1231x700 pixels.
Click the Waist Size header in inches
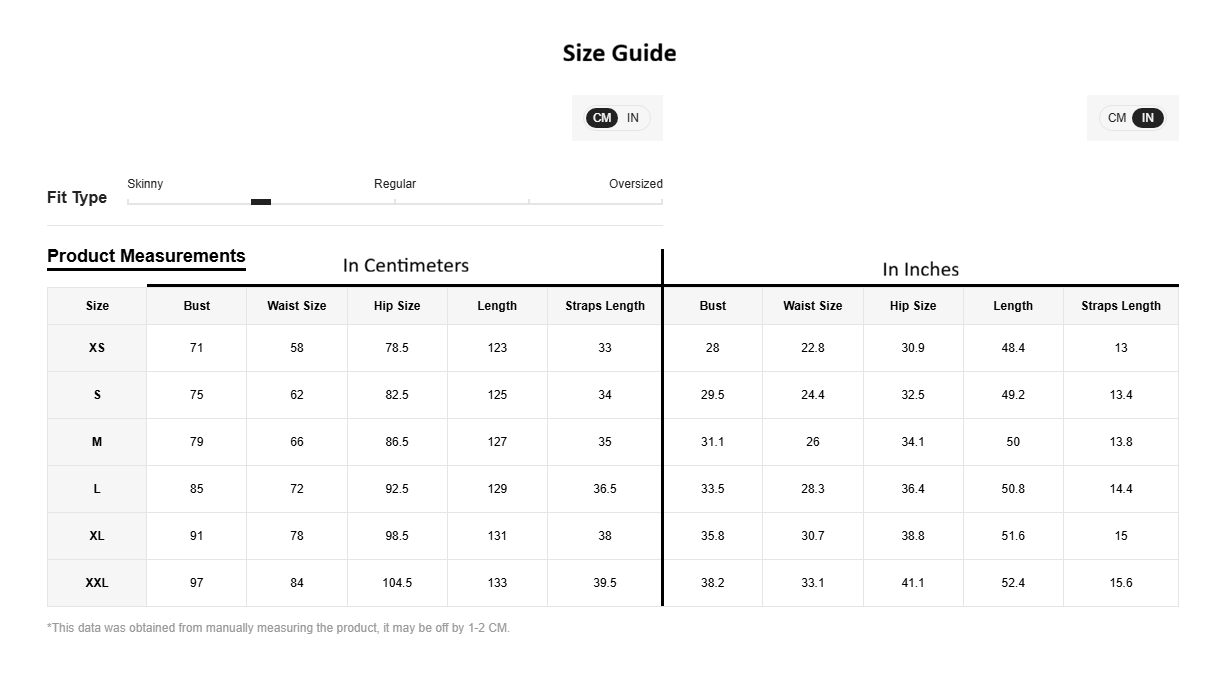[813, 306]
